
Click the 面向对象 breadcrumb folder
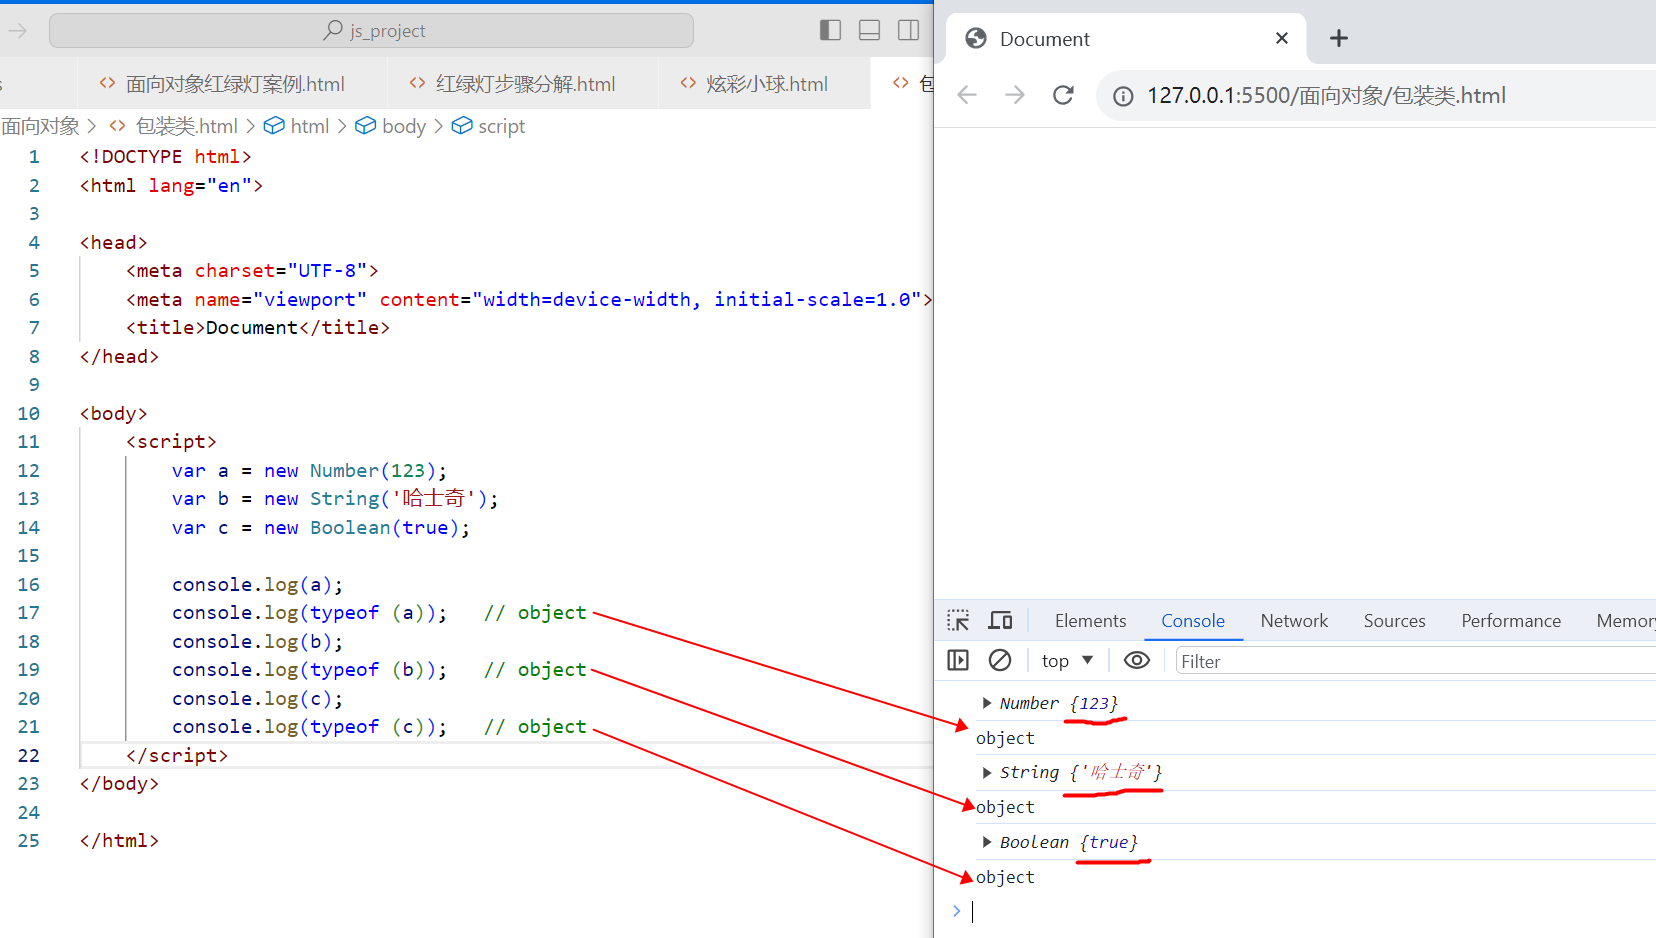click(40, 126)
